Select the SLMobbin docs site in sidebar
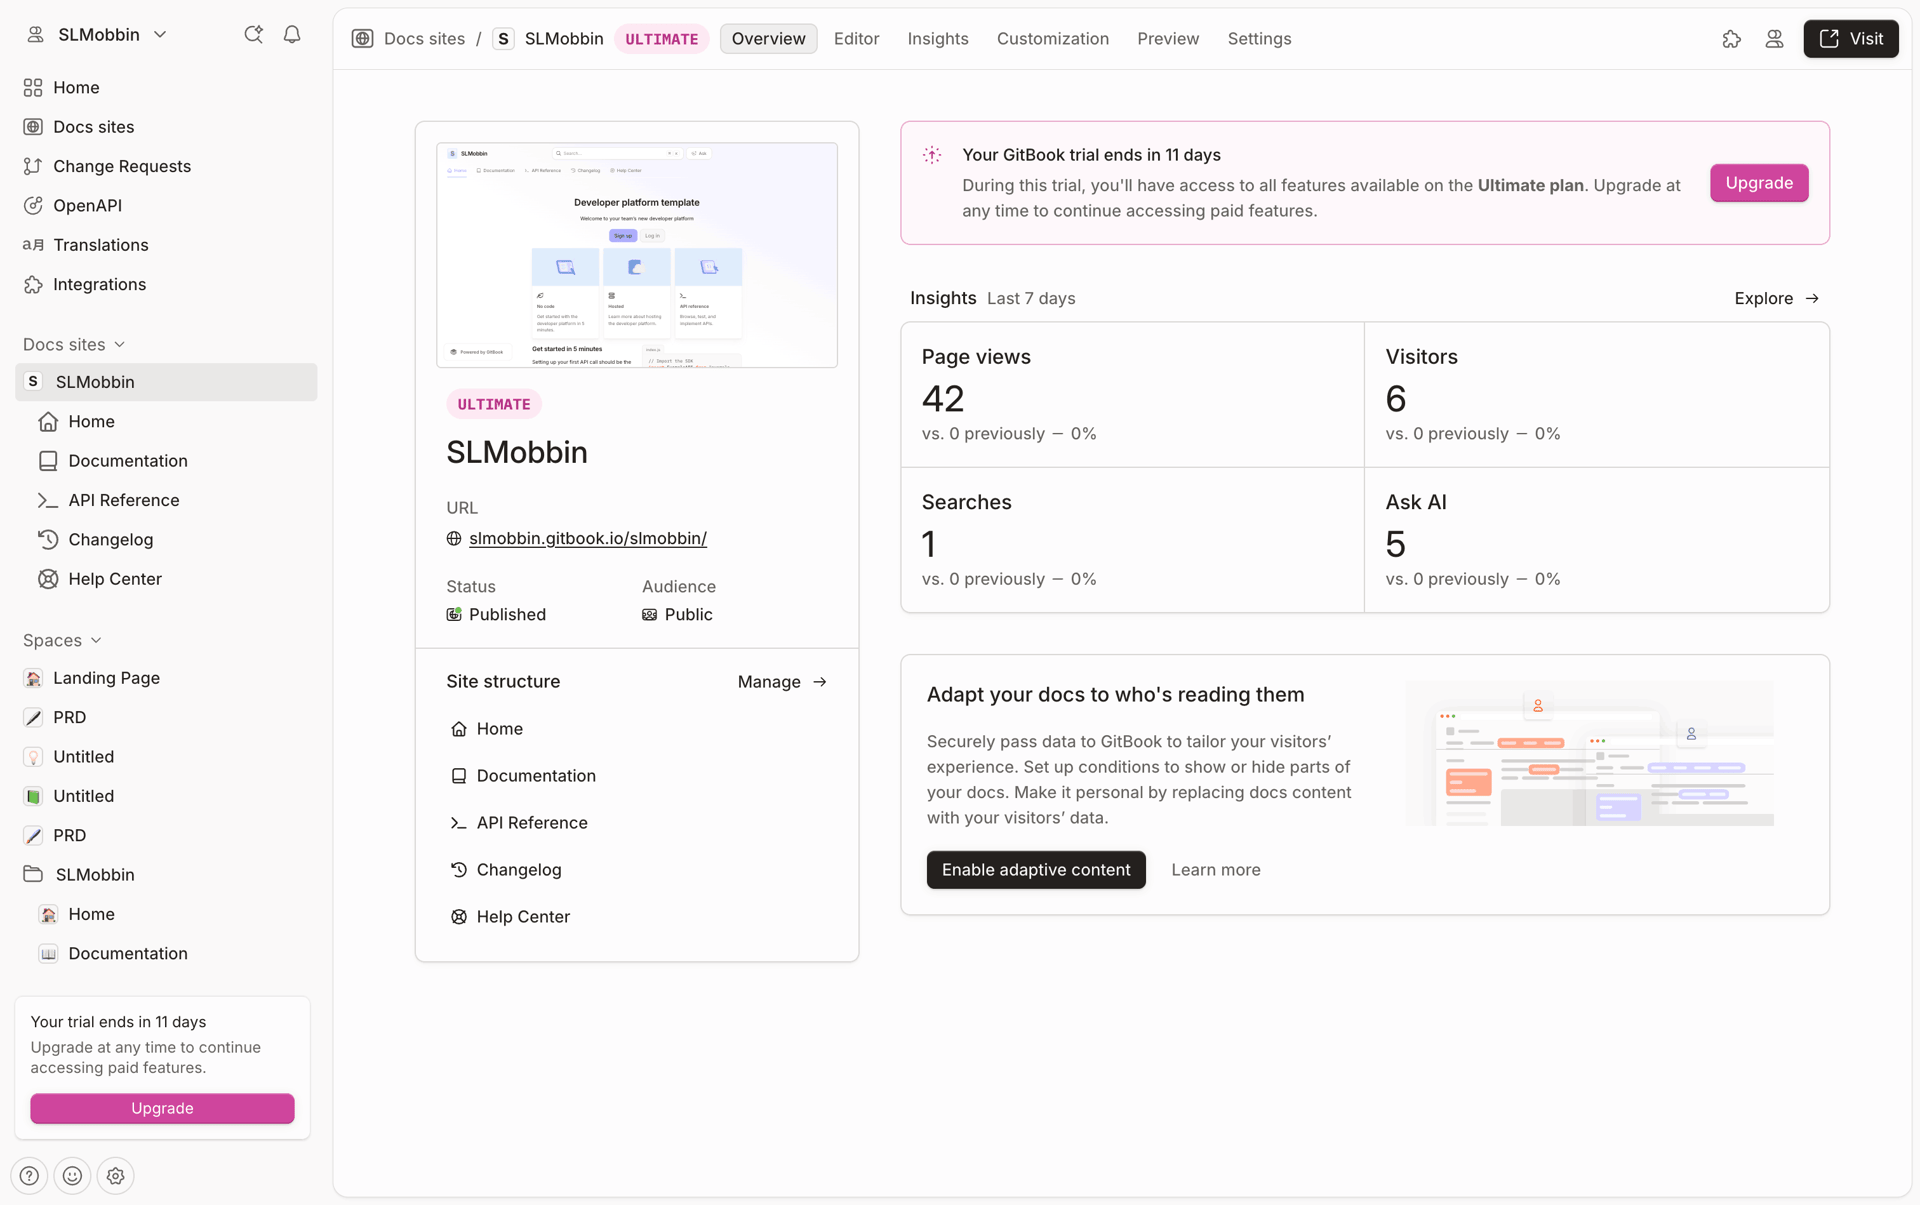 tap(166, 382)
